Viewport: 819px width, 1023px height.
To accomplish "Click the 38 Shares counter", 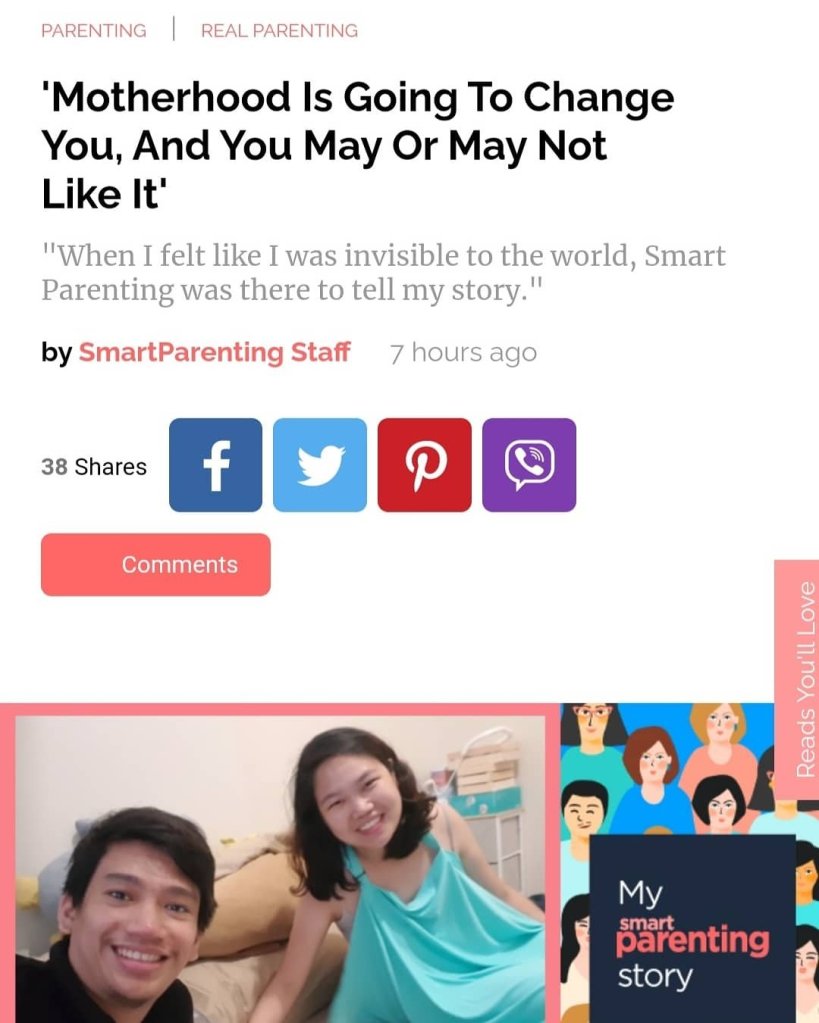I will tap(94, 466).
